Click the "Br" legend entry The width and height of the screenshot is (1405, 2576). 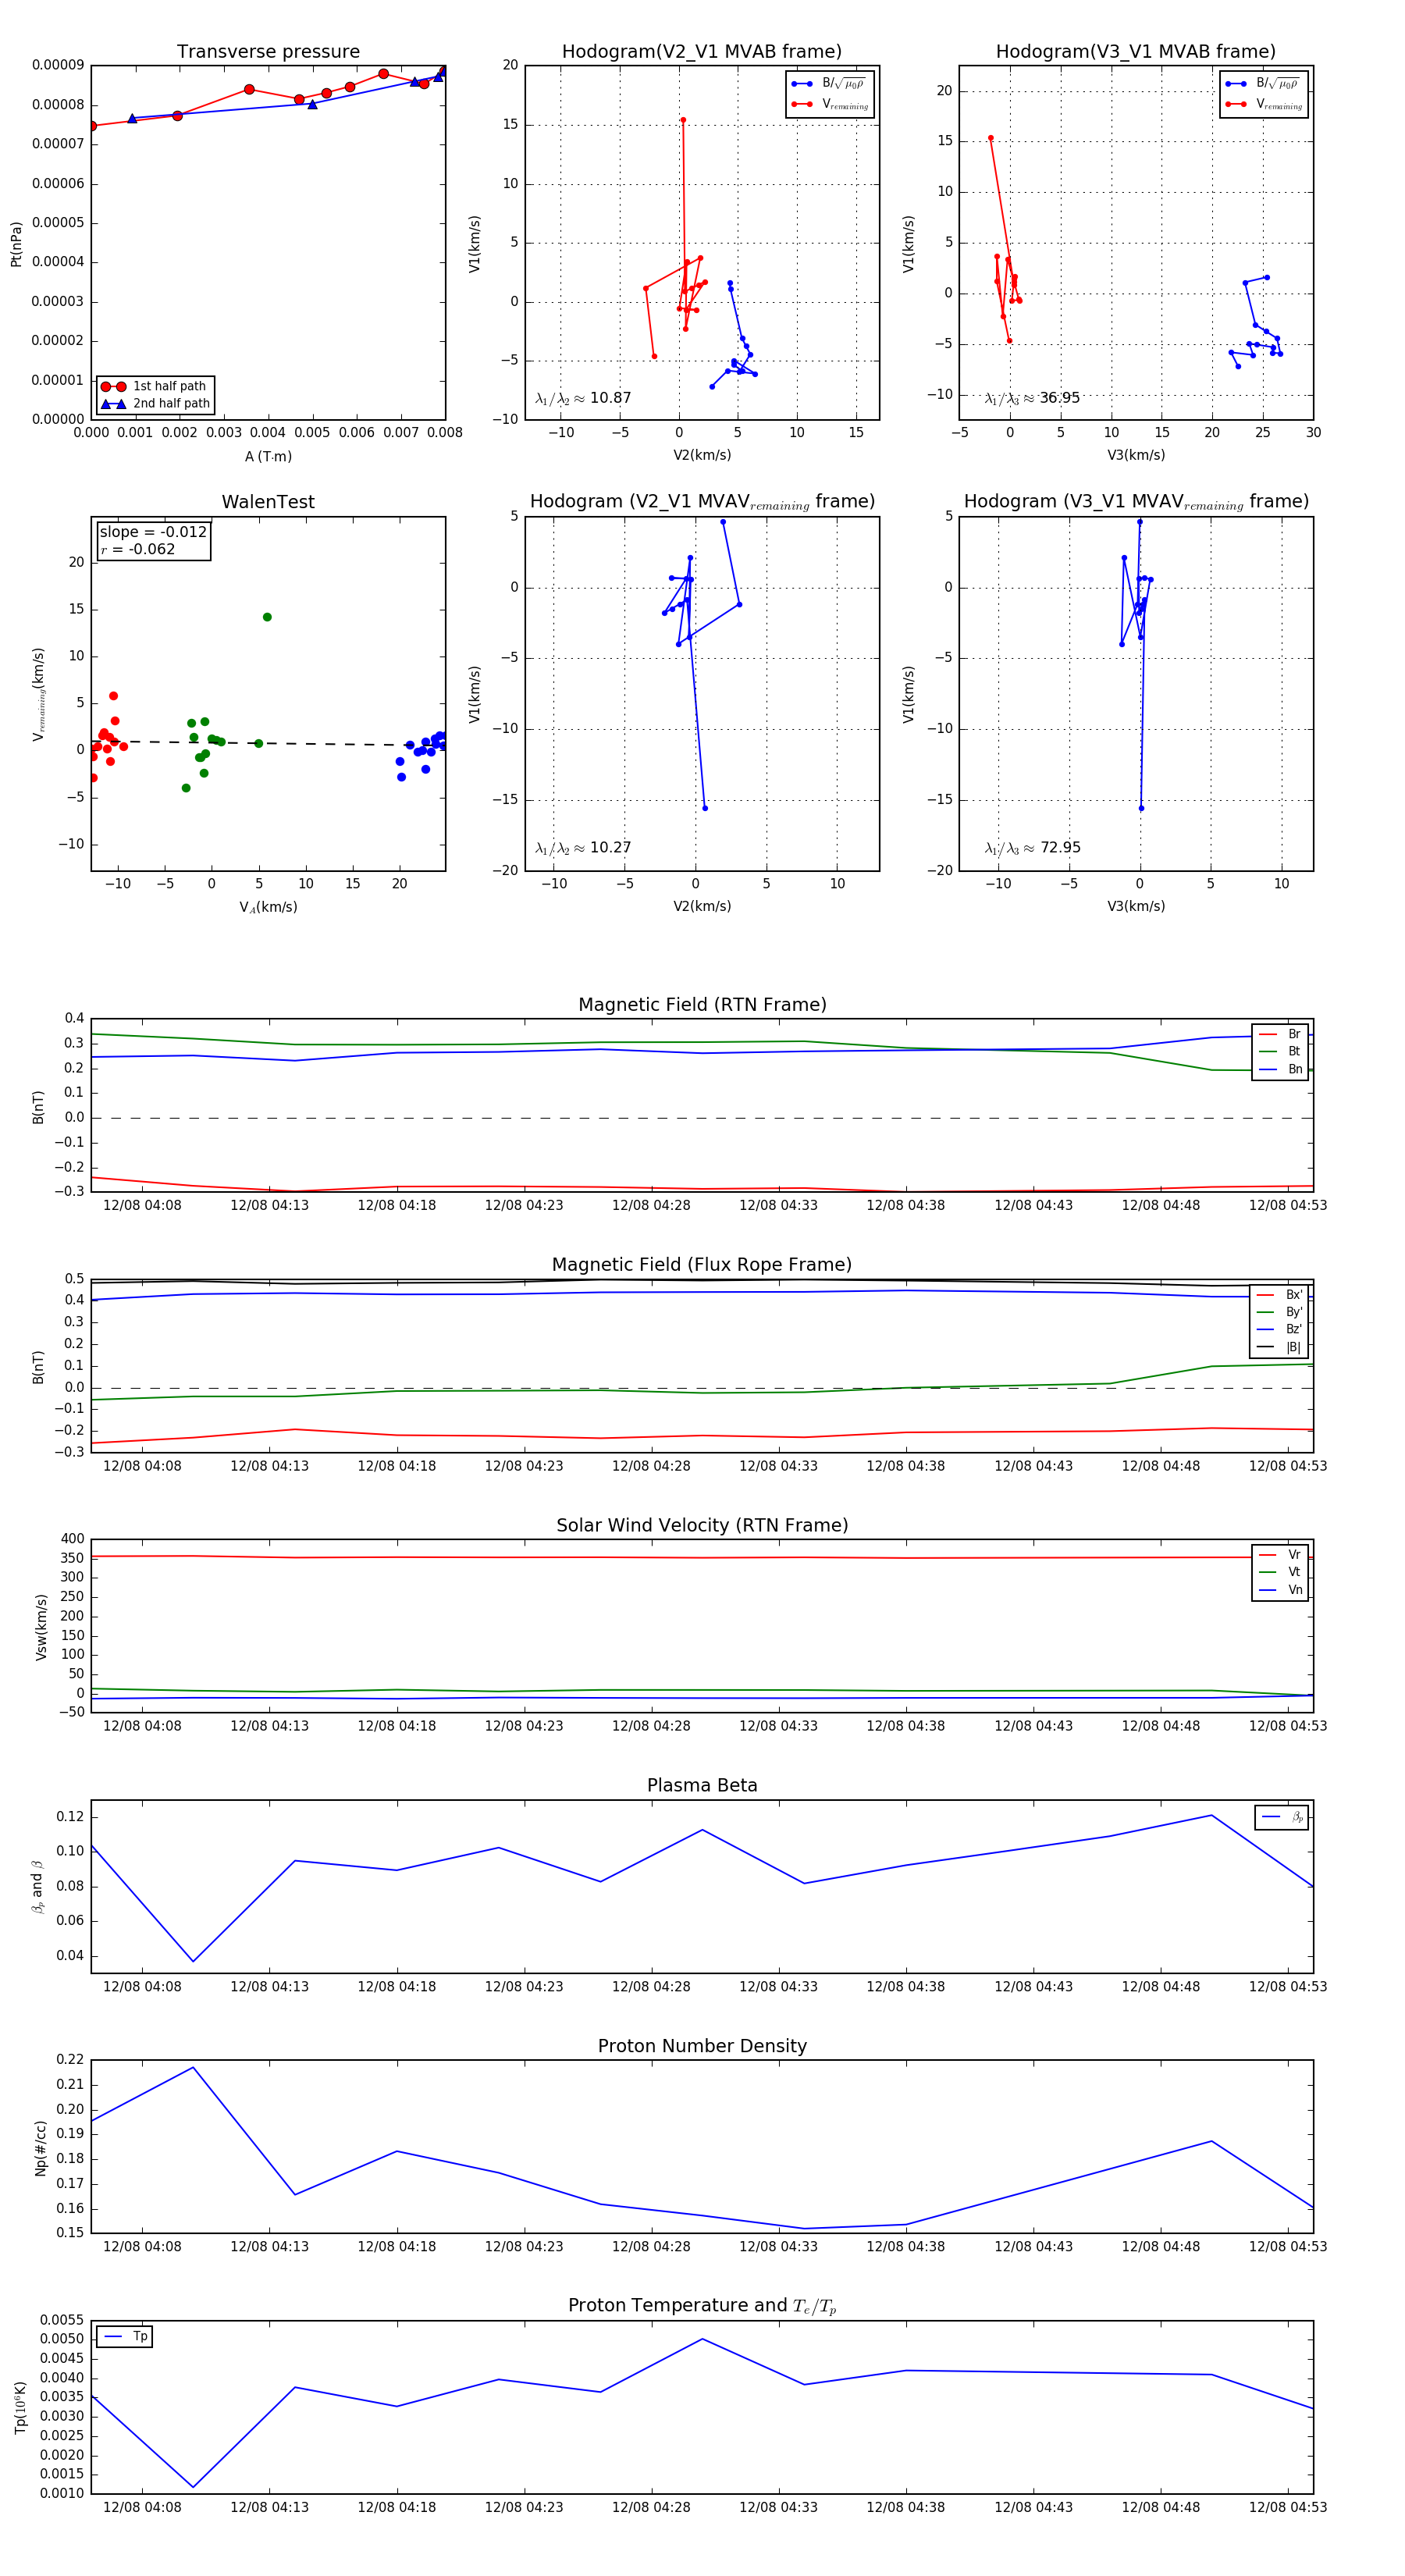tap(1280, 1034)
